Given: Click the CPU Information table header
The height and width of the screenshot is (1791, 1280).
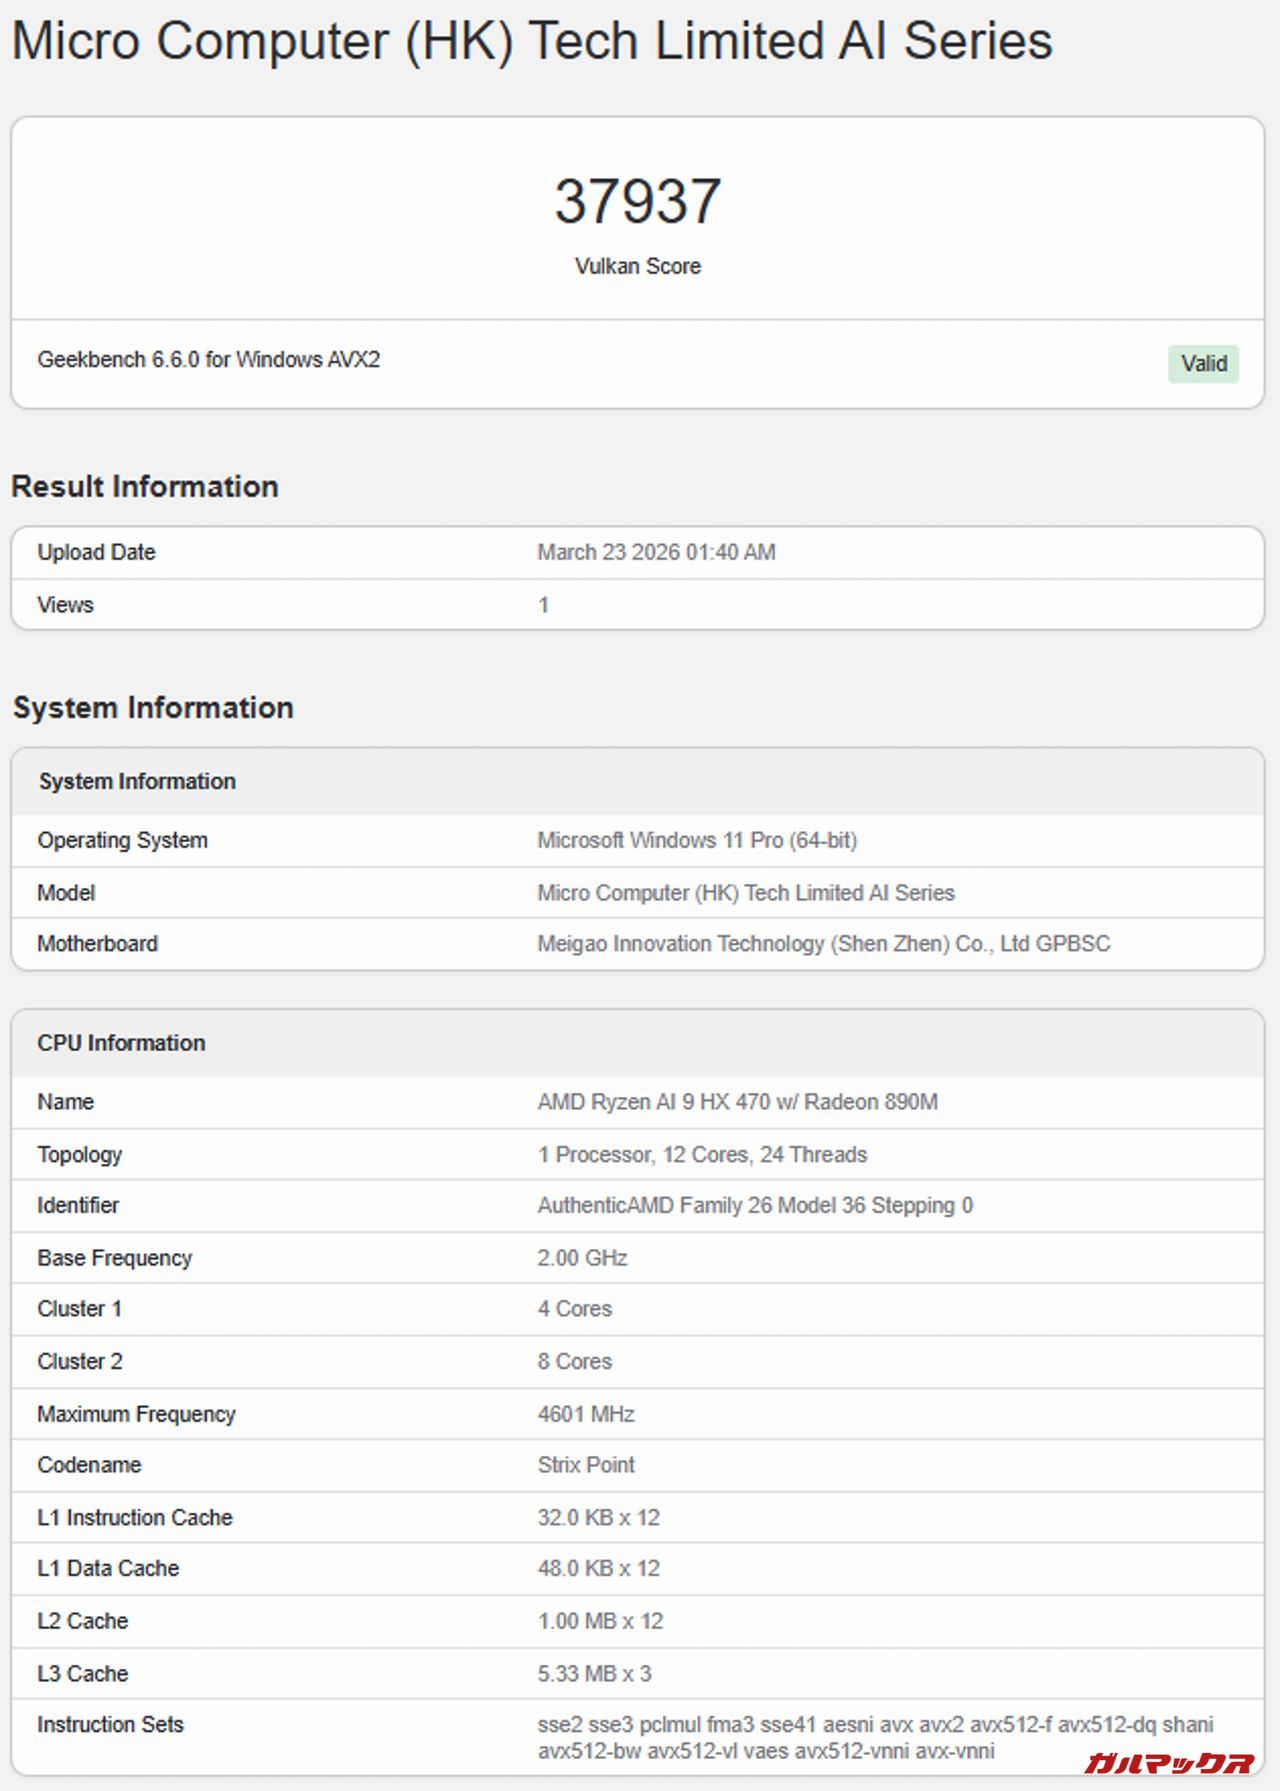Looking at the screenshot, I should pos(121,1043).
